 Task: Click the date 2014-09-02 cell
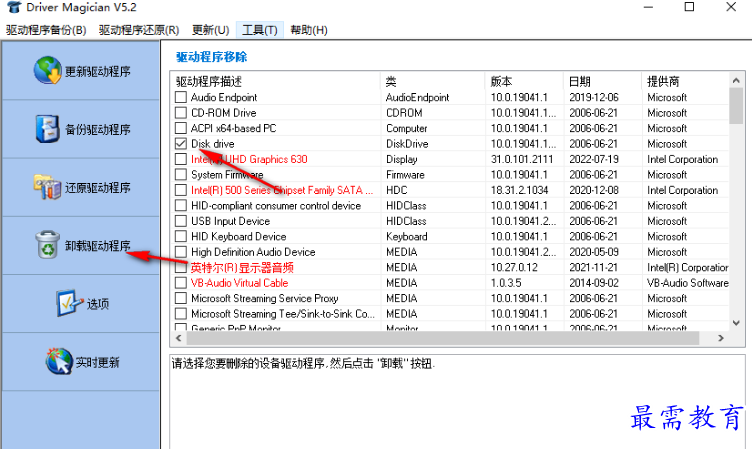pos(594,283)
